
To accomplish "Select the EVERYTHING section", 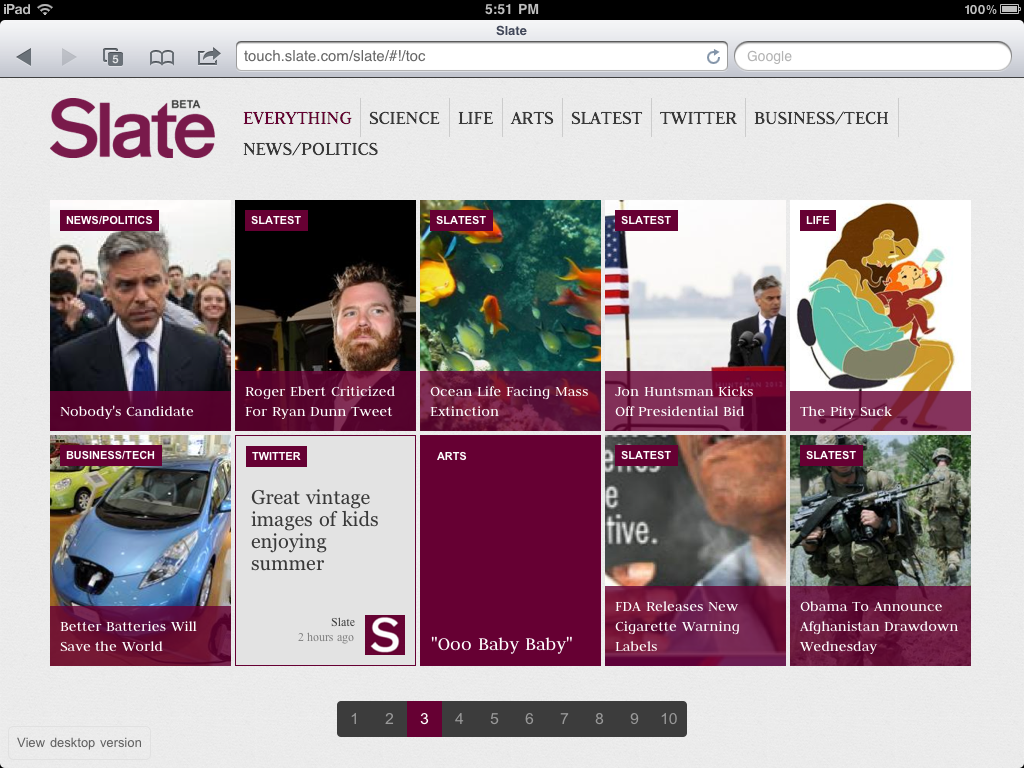I will (x=297, y=118).
